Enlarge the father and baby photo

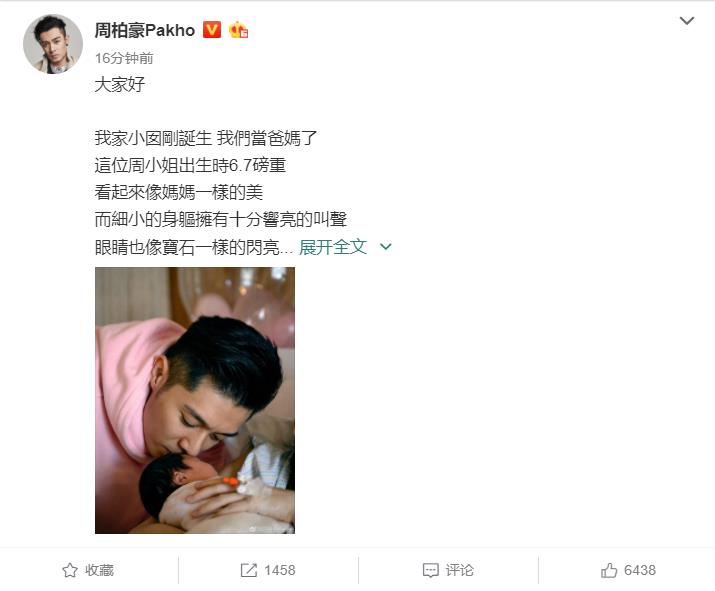pos(195,400)
